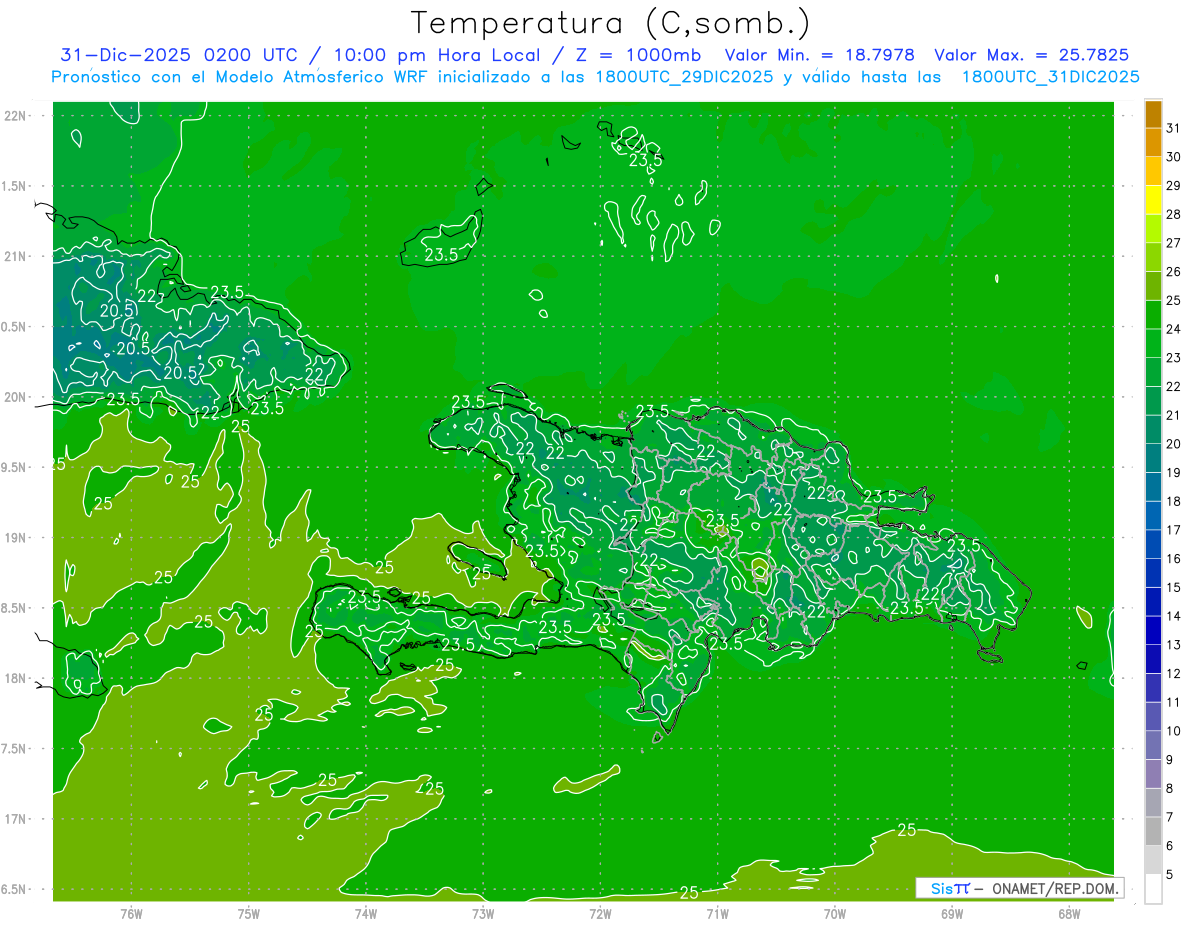The image size is (1200, 927).
Task: Click the legend scale value 30
Action: (1174, 156)
